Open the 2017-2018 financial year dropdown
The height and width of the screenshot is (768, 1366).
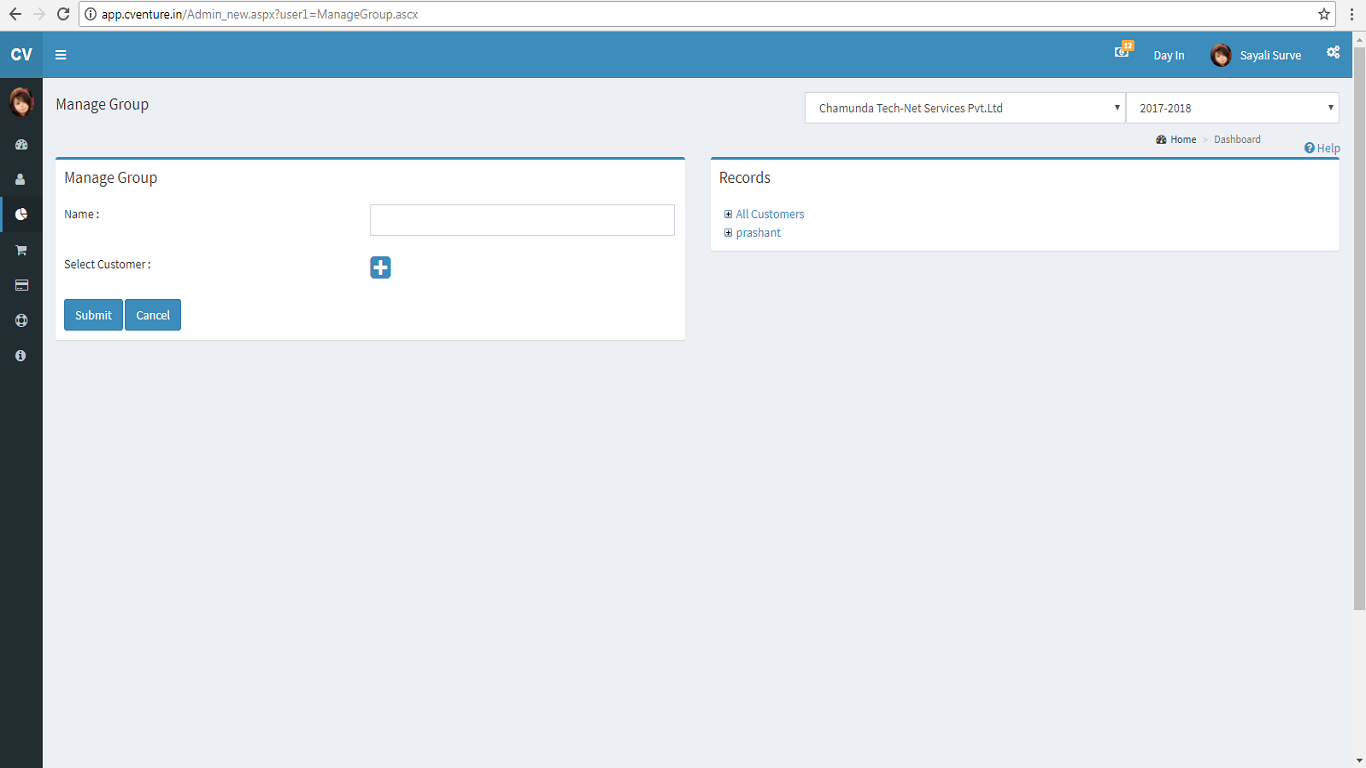click(x=1232, y=108)
